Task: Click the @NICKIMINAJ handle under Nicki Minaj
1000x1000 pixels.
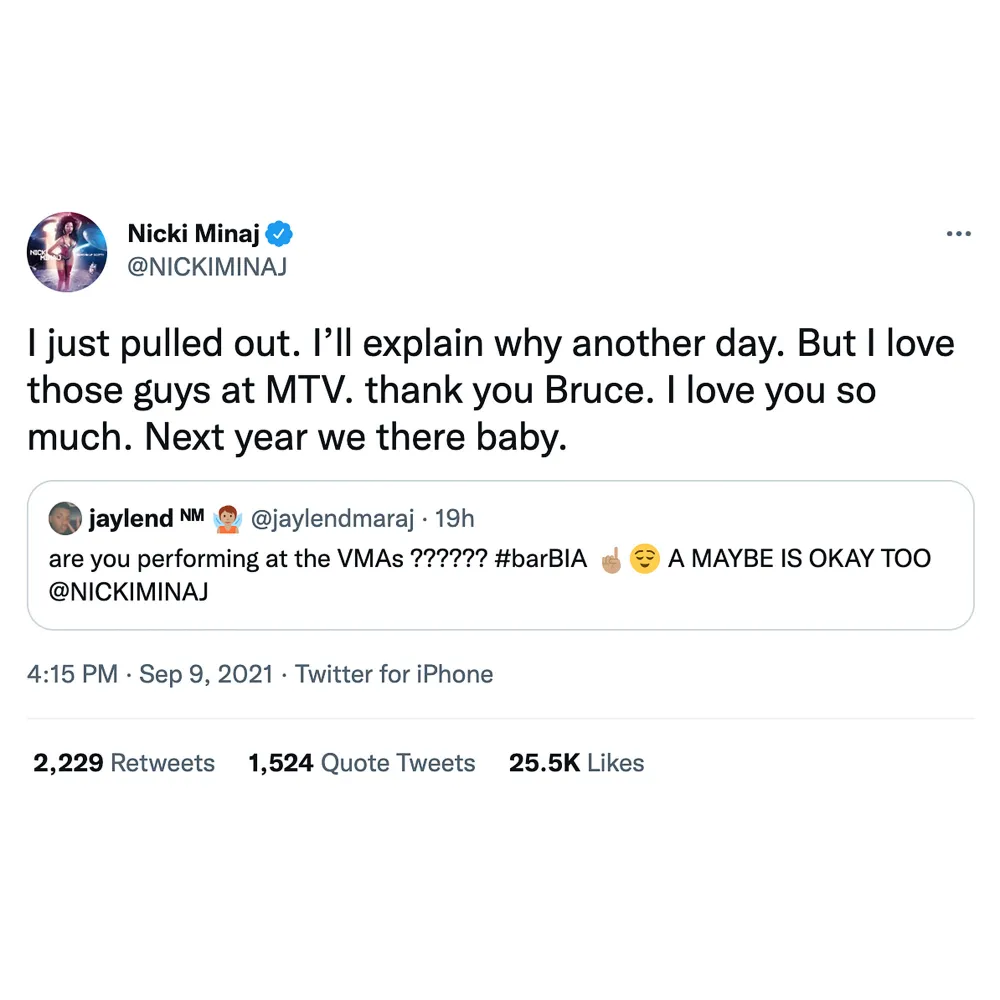Action: (208, 267)
